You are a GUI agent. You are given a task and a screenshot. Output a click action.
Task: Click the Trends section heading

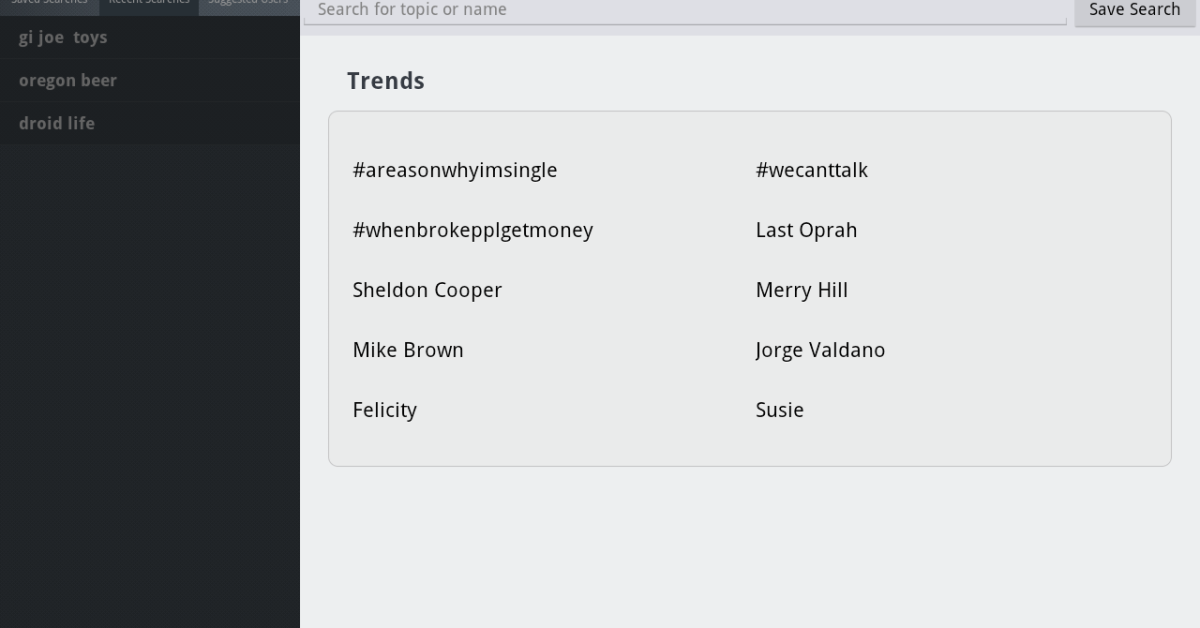coord(386,81)
